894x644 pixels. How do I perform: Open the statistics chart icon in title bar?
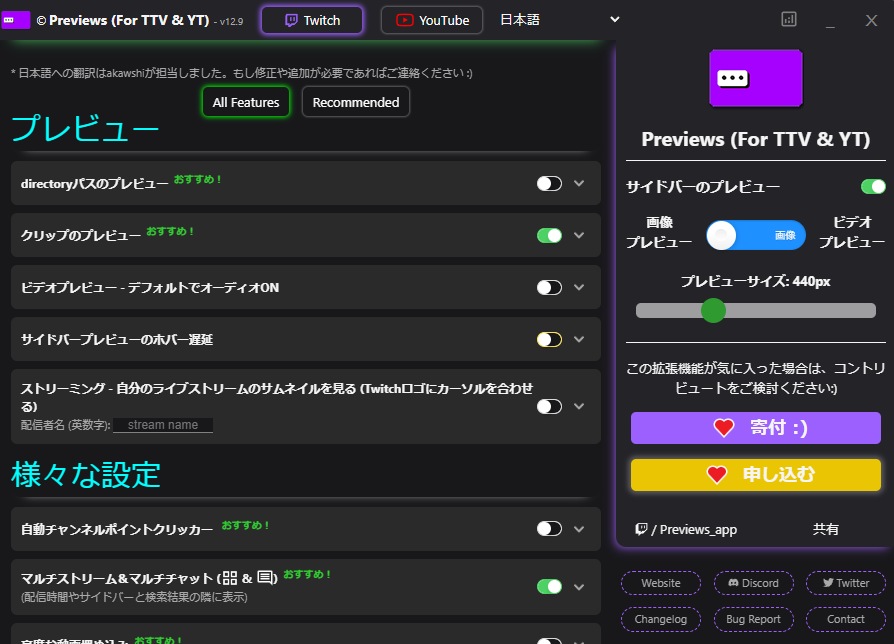(789, 19)
